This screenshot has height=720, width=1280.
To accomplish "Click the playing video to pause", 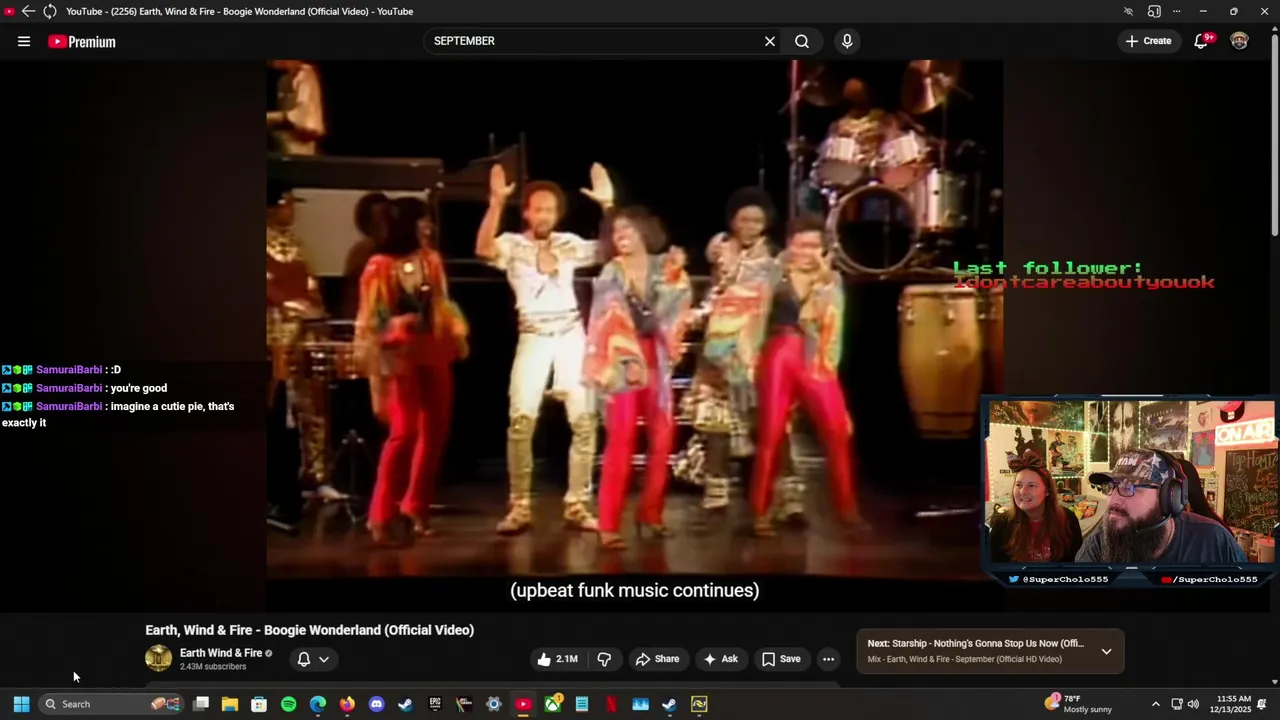I will (x=634, y=318).
